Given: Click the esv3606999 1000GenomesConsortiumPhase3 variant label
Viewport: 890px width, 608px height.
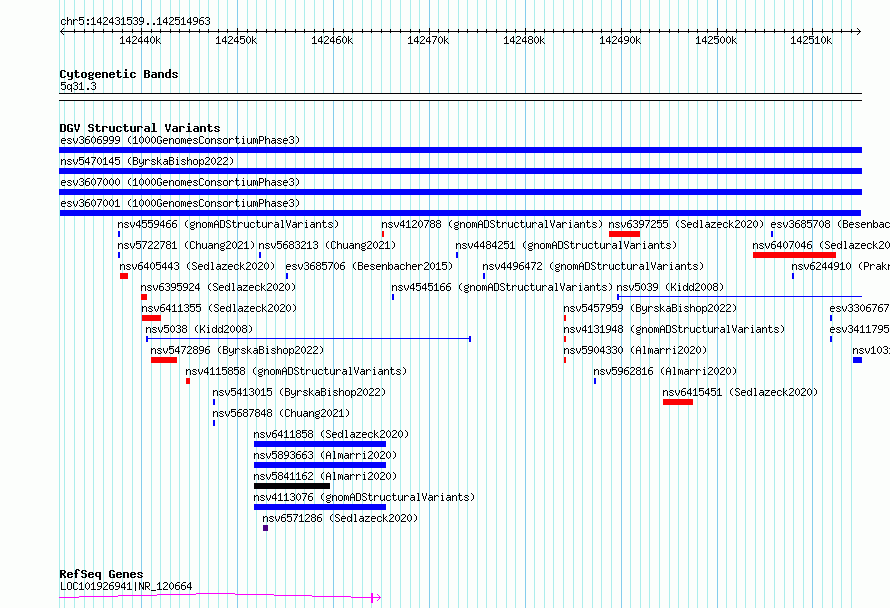Looking at the screenshot, I should (x=180, y=140).
